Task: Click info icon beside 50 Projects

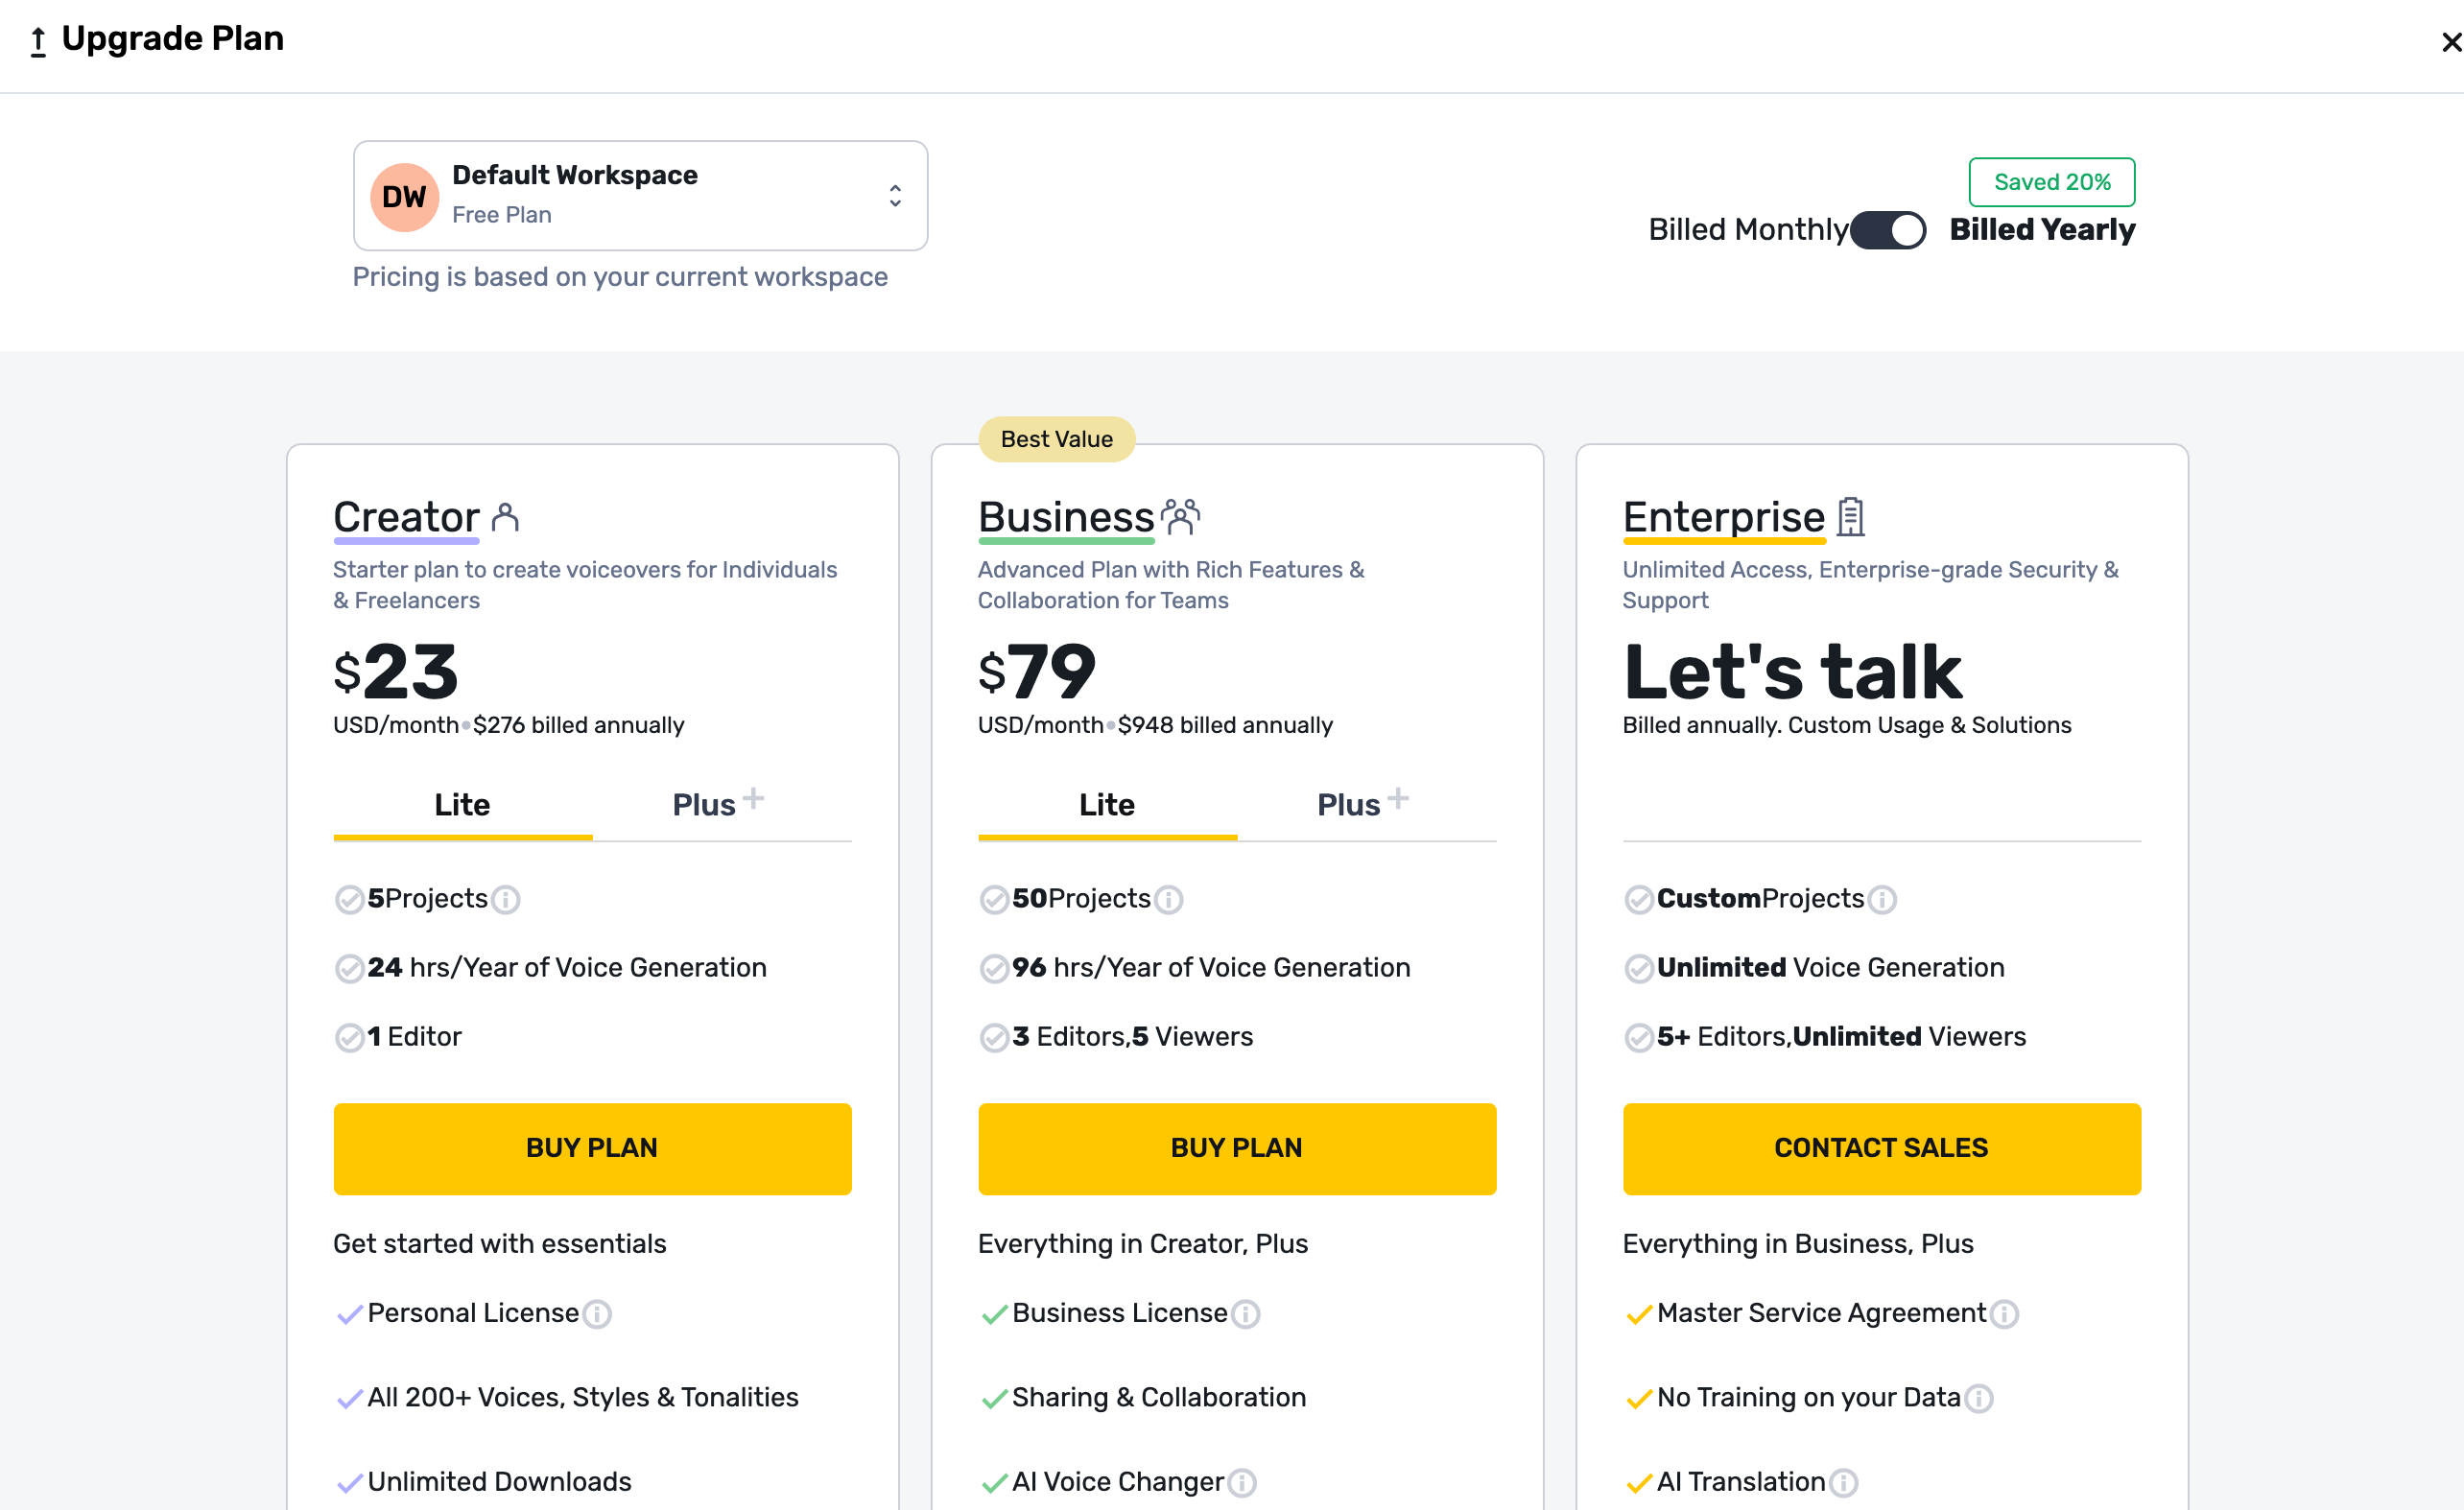Action: tap(1168, 900)
